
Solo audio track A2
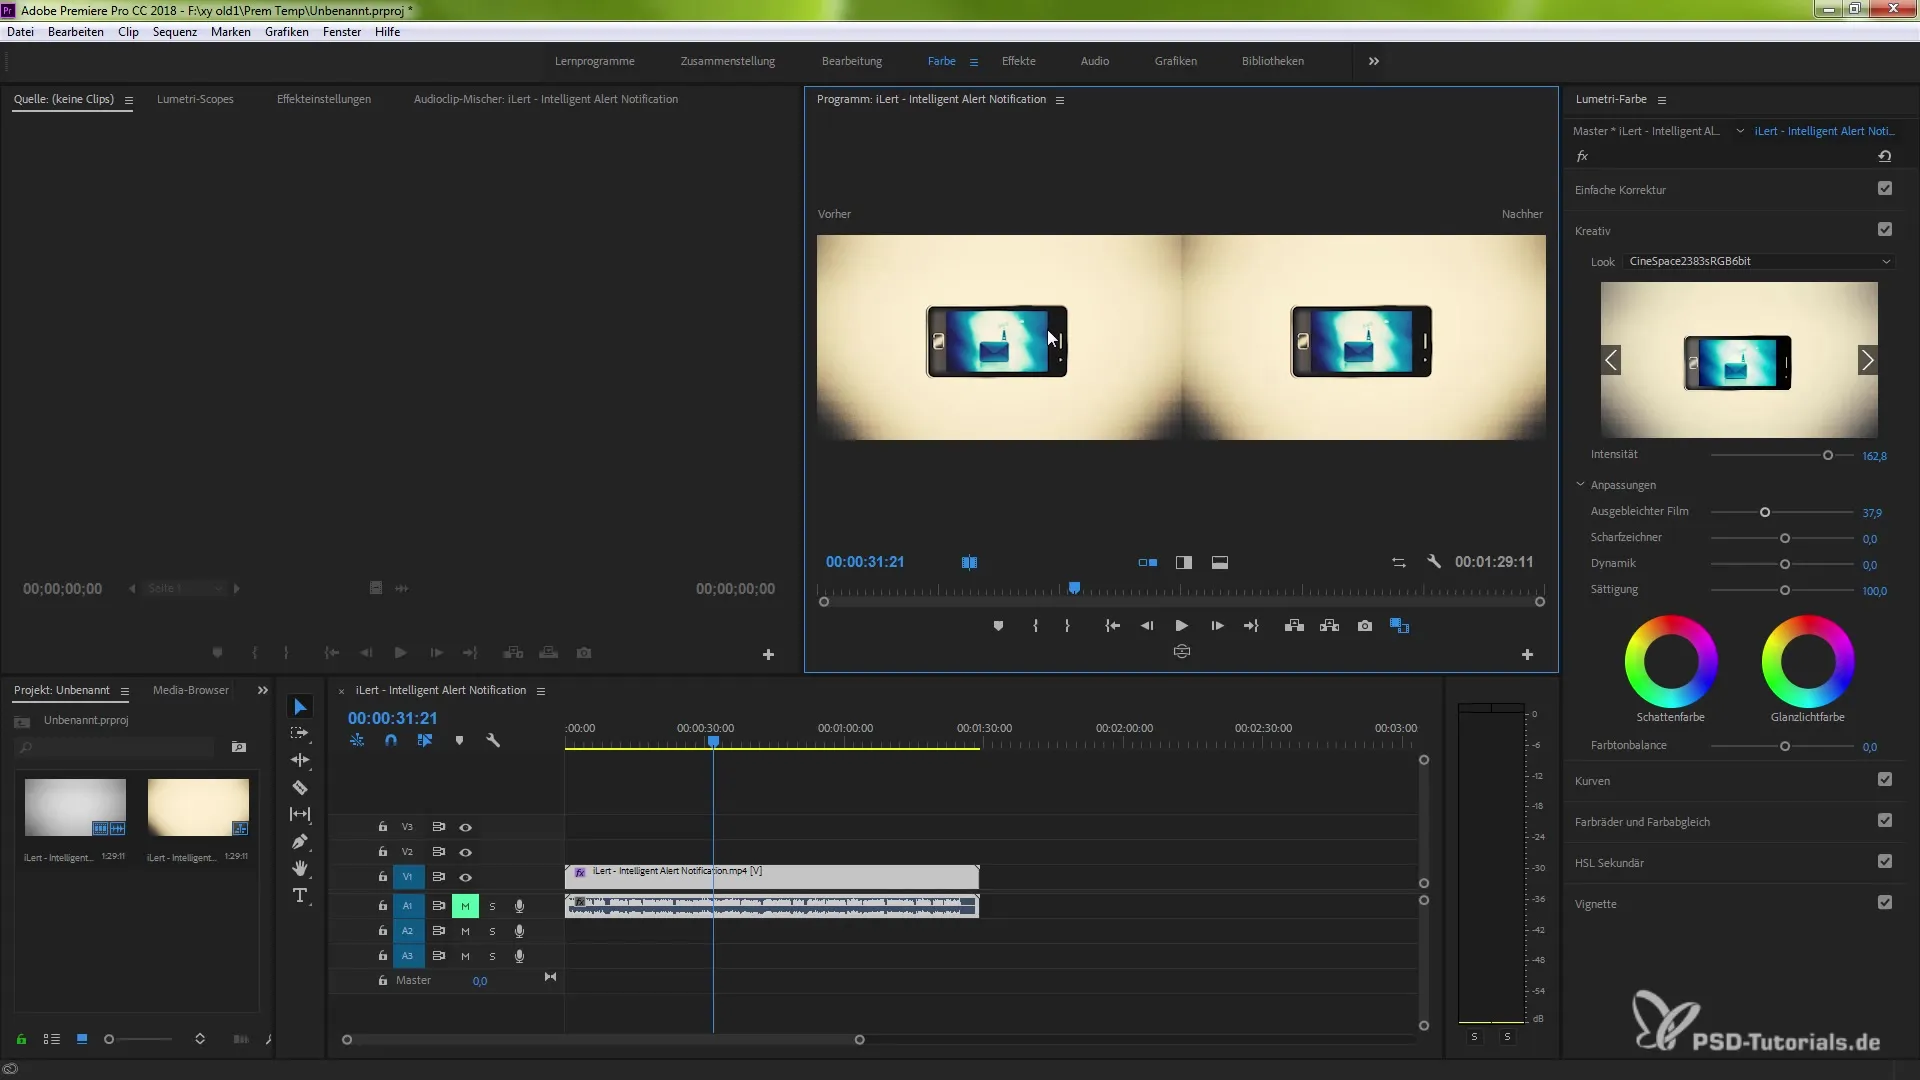point(492,931)
